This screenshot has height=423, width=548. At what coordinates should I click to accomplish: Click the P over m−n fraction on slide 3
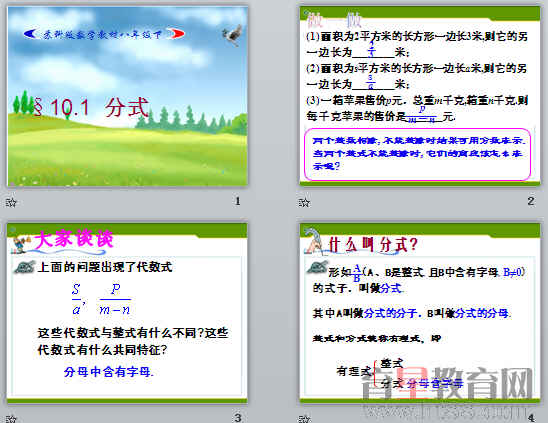click(115, 299)
